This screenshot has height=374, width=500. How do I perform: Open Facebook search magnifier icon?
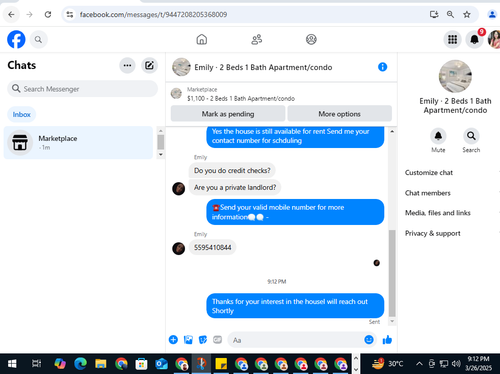pyautogui.click(x=38, y=40)
